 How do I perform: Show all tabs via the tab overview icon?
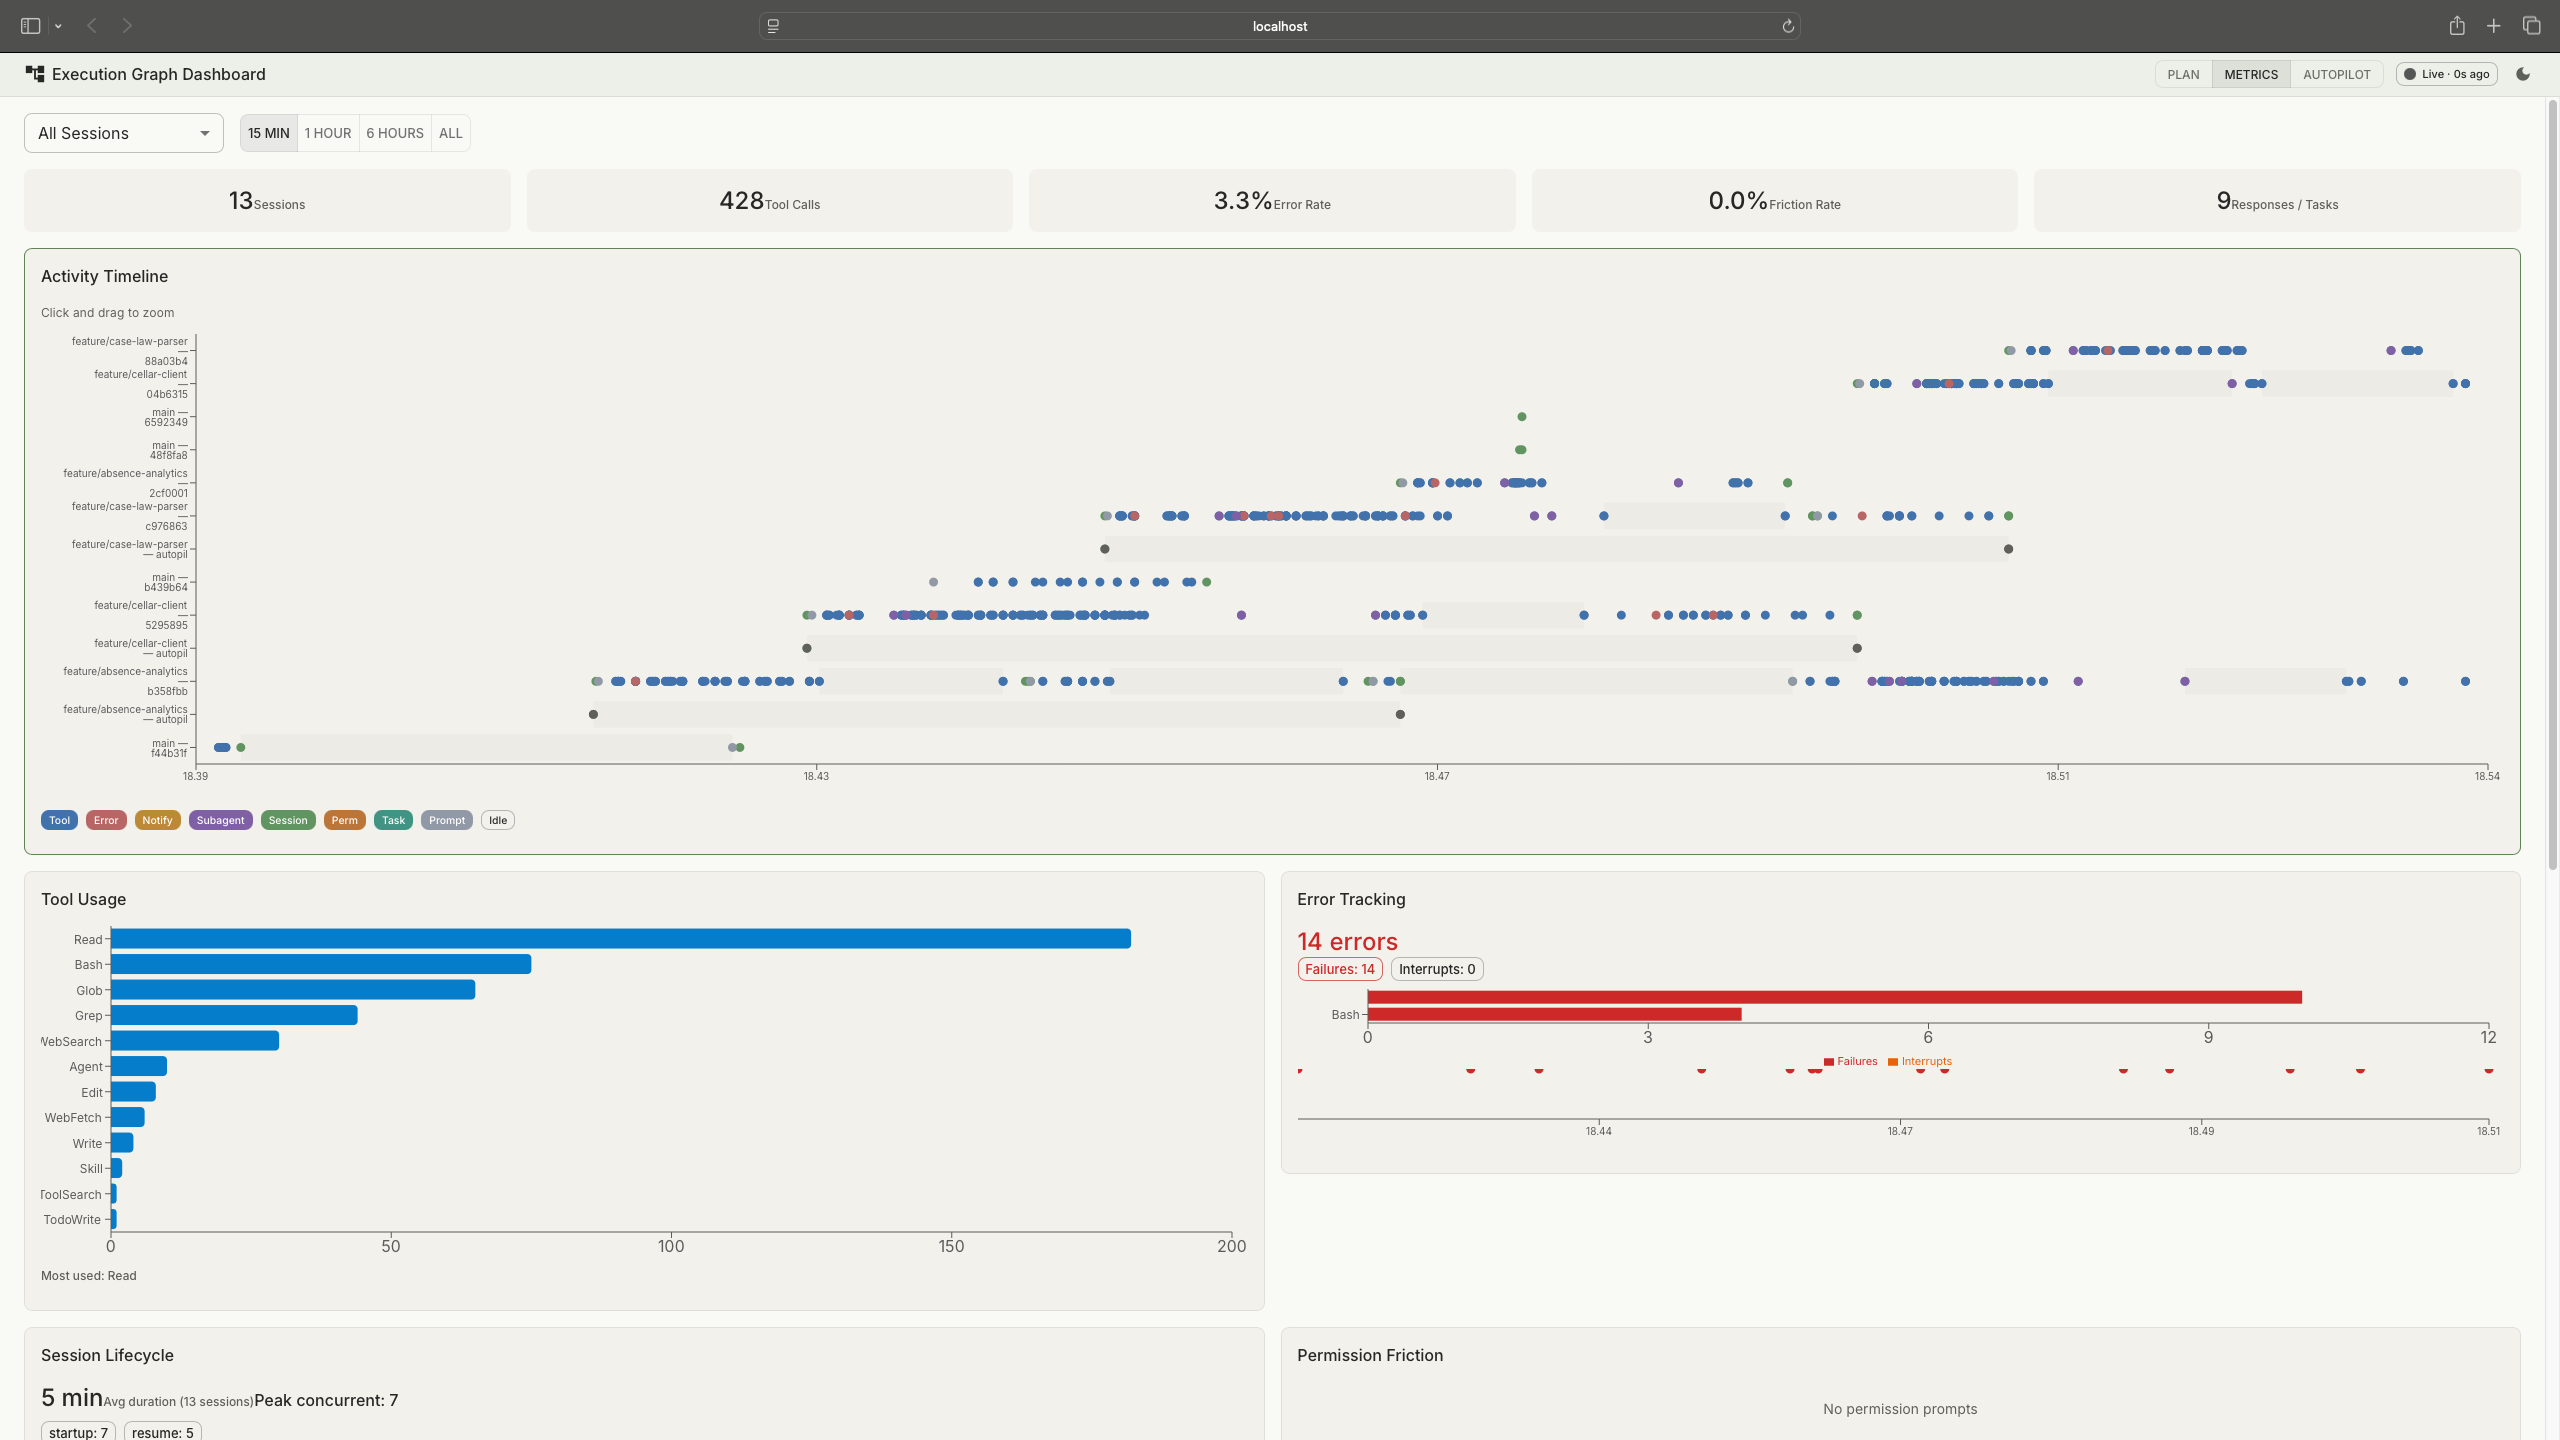click(x=2531, y=26)
